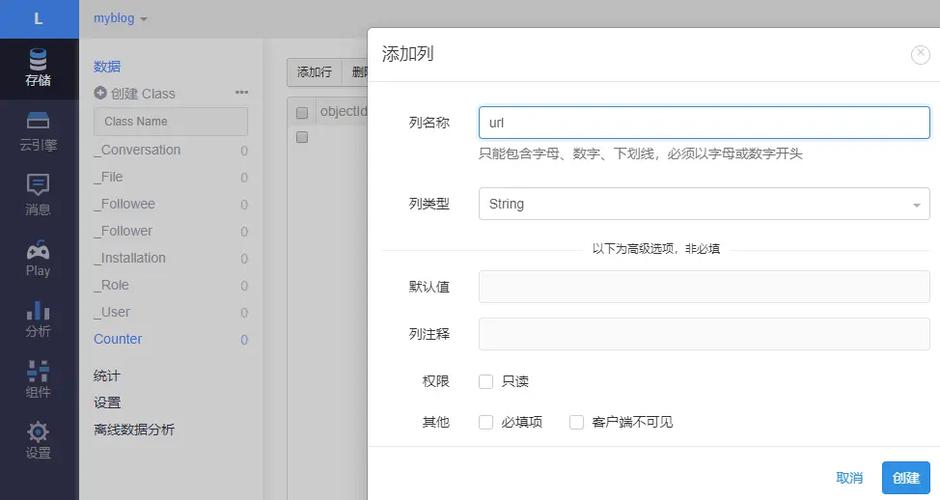Open the Play gamepad section
940x500 pixels.
coord(38,259)
